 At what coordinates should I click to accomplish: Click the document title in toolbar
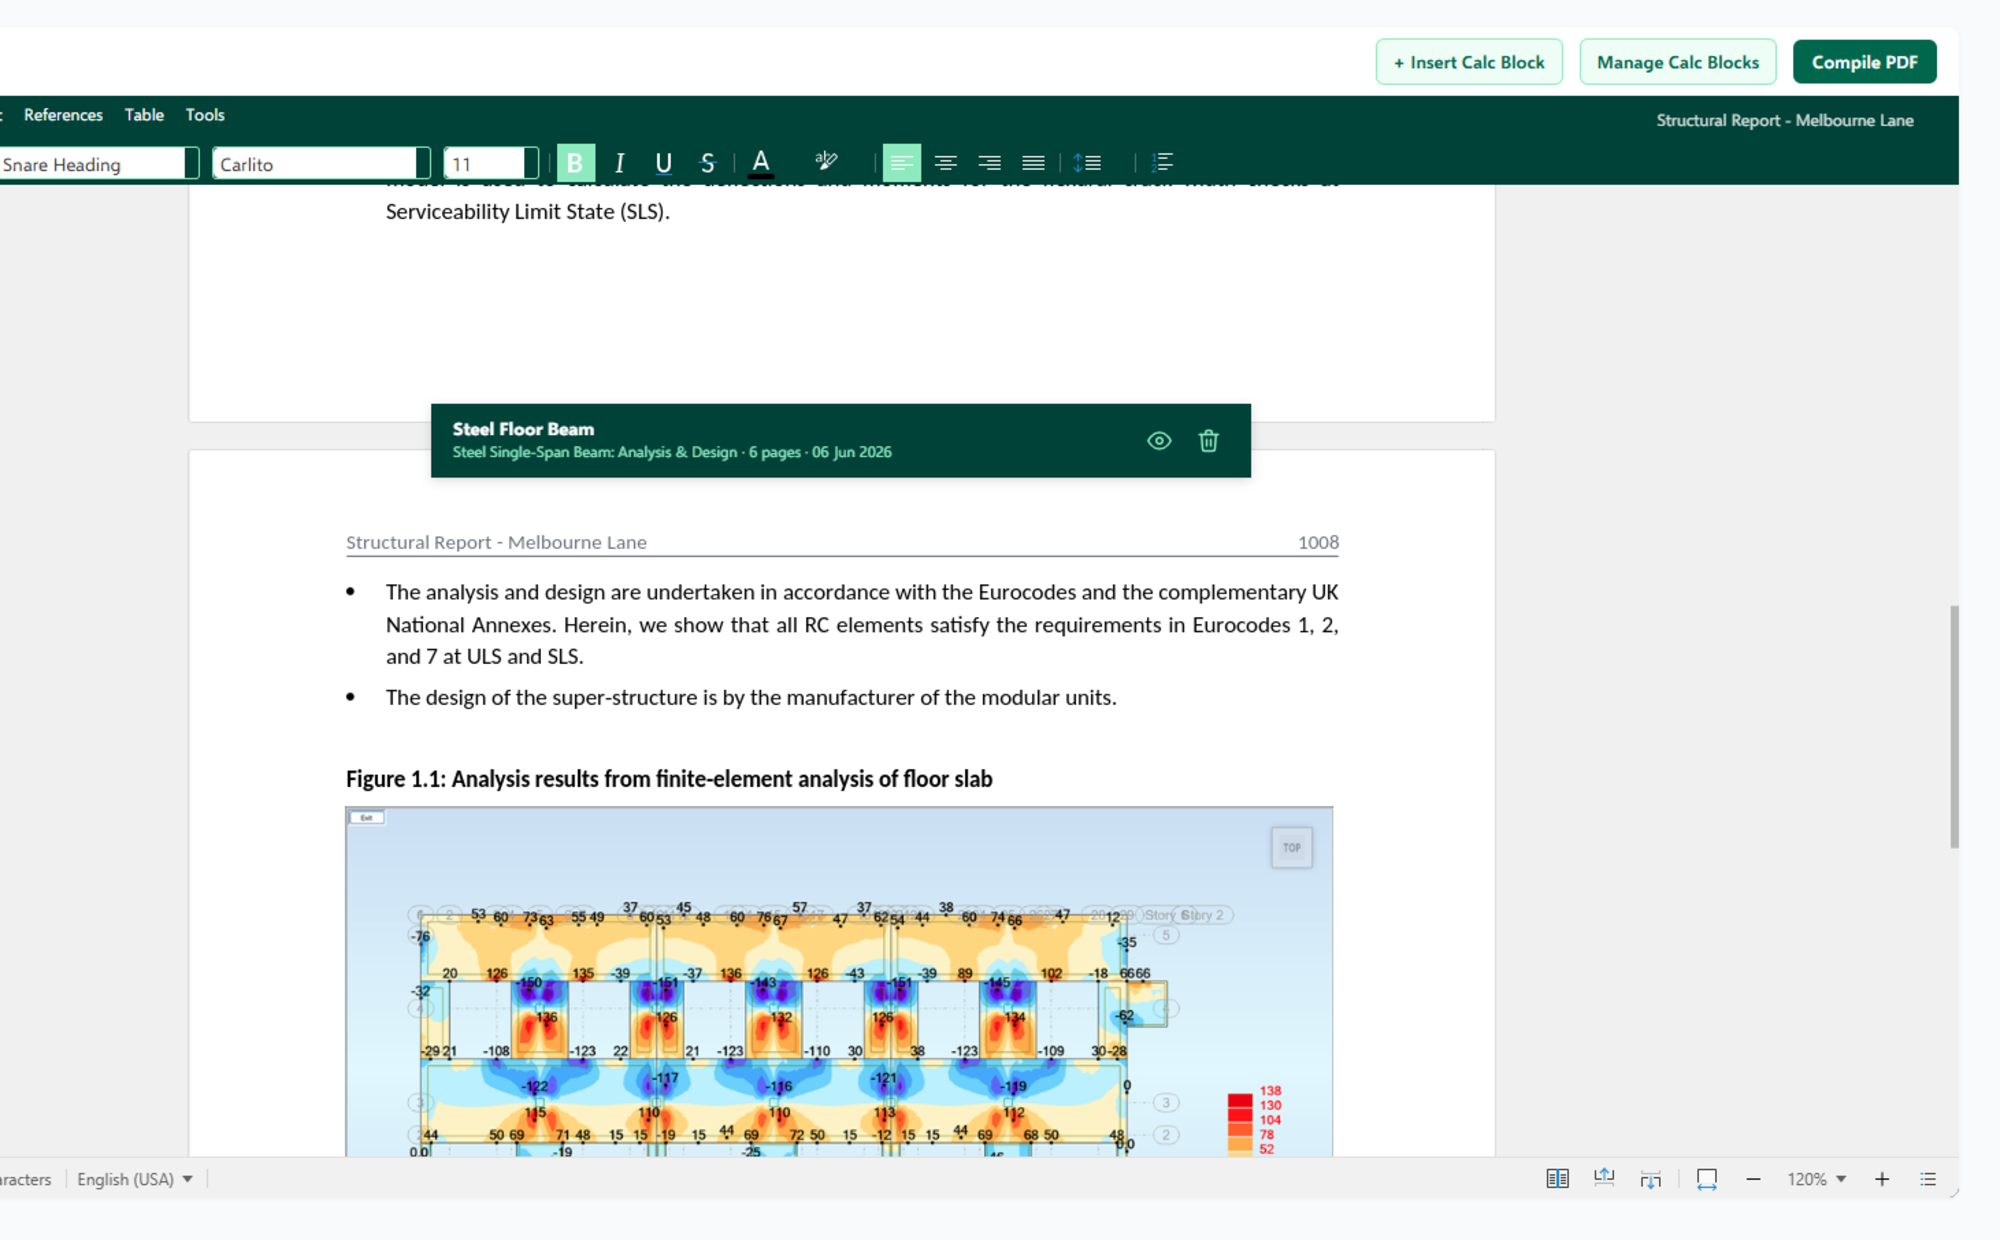coord(1785,120)
